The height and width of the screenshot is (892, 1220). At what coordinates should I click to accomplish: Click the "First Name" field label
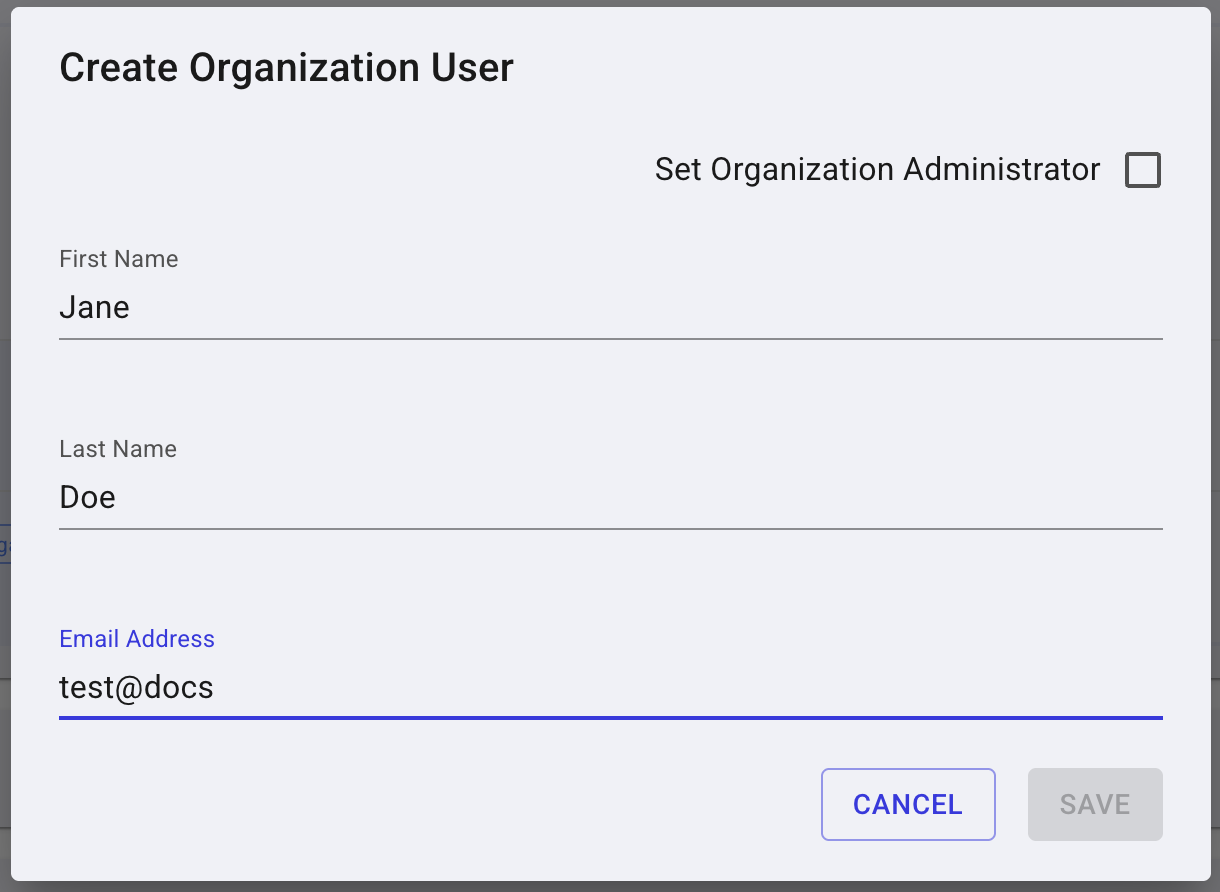[119, 259]
